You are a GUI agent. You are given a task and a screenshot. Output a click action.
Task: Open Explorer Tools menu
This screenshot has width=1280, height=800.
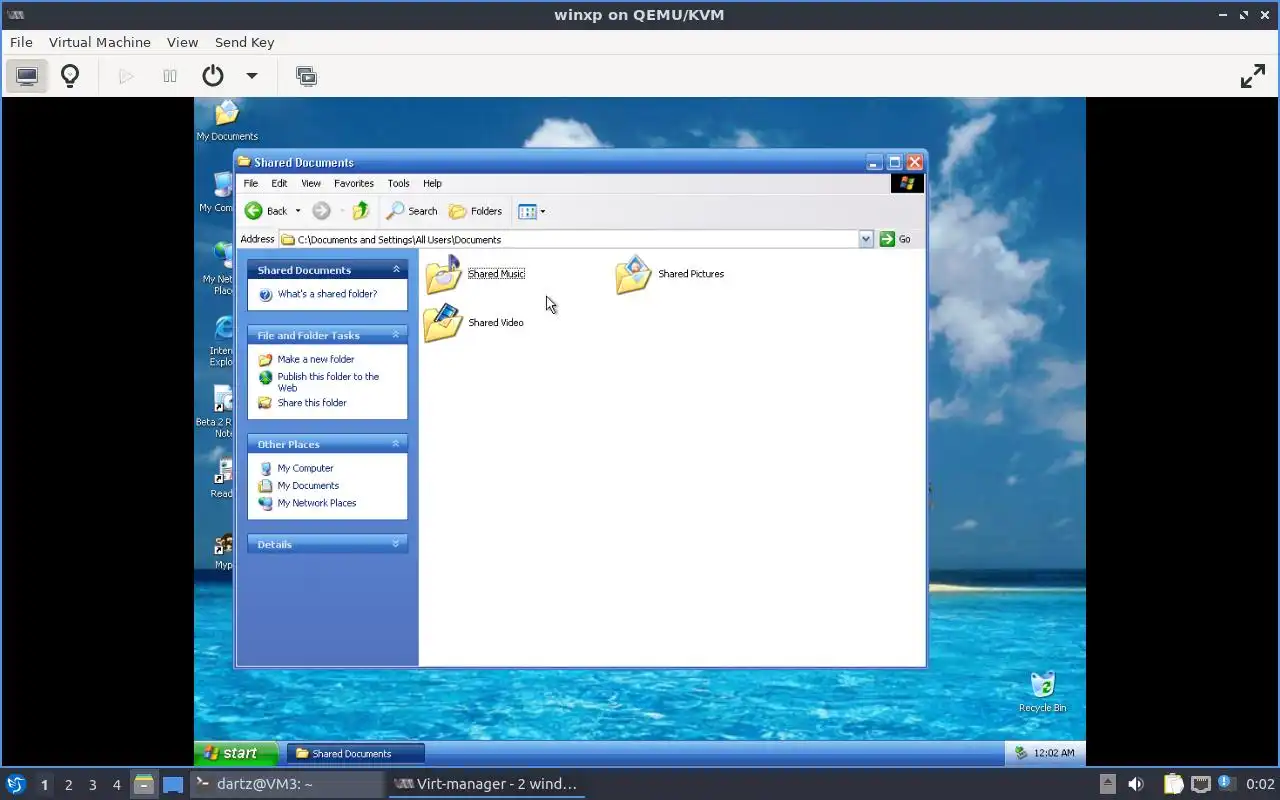click(398, 183)
